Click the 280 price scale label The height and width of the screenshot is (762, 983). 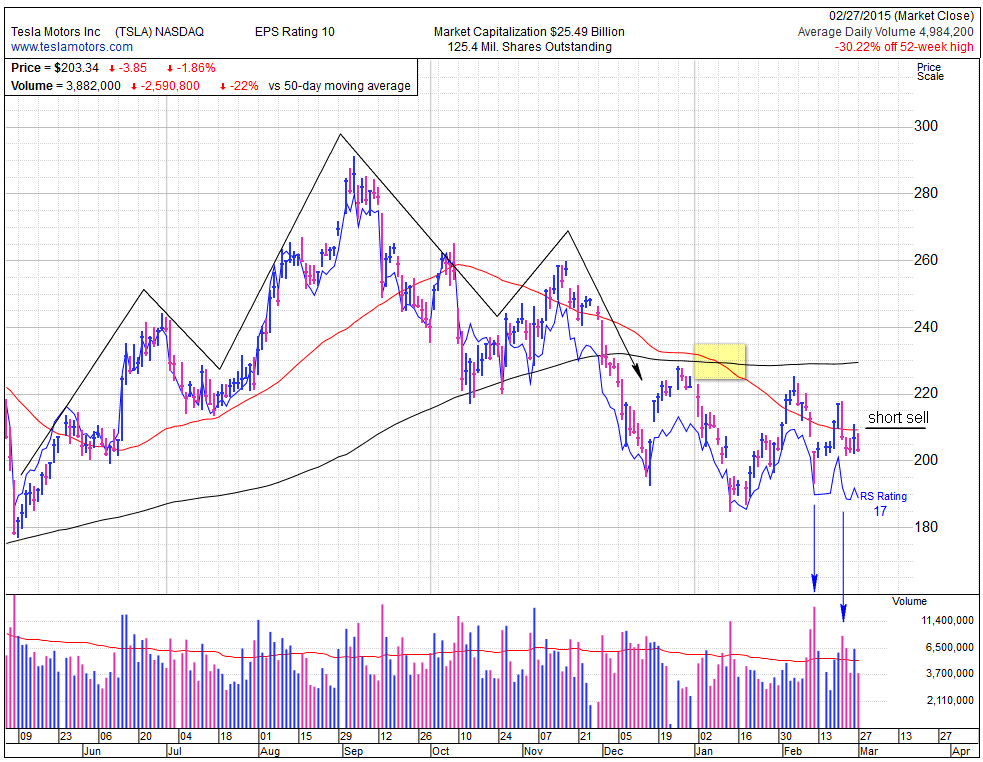[926, 193]
